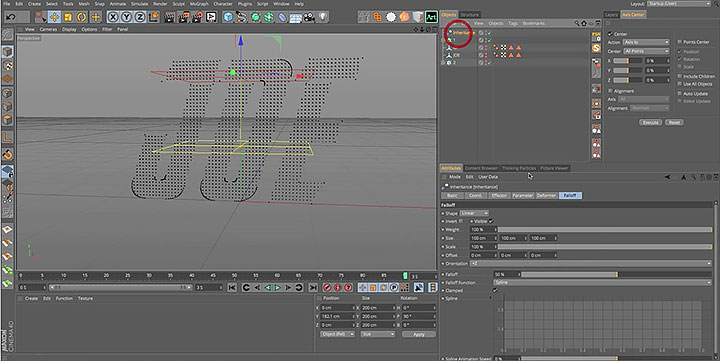Toggle the X axis lock
Screen dimensions: 720x361
[113, 17]
